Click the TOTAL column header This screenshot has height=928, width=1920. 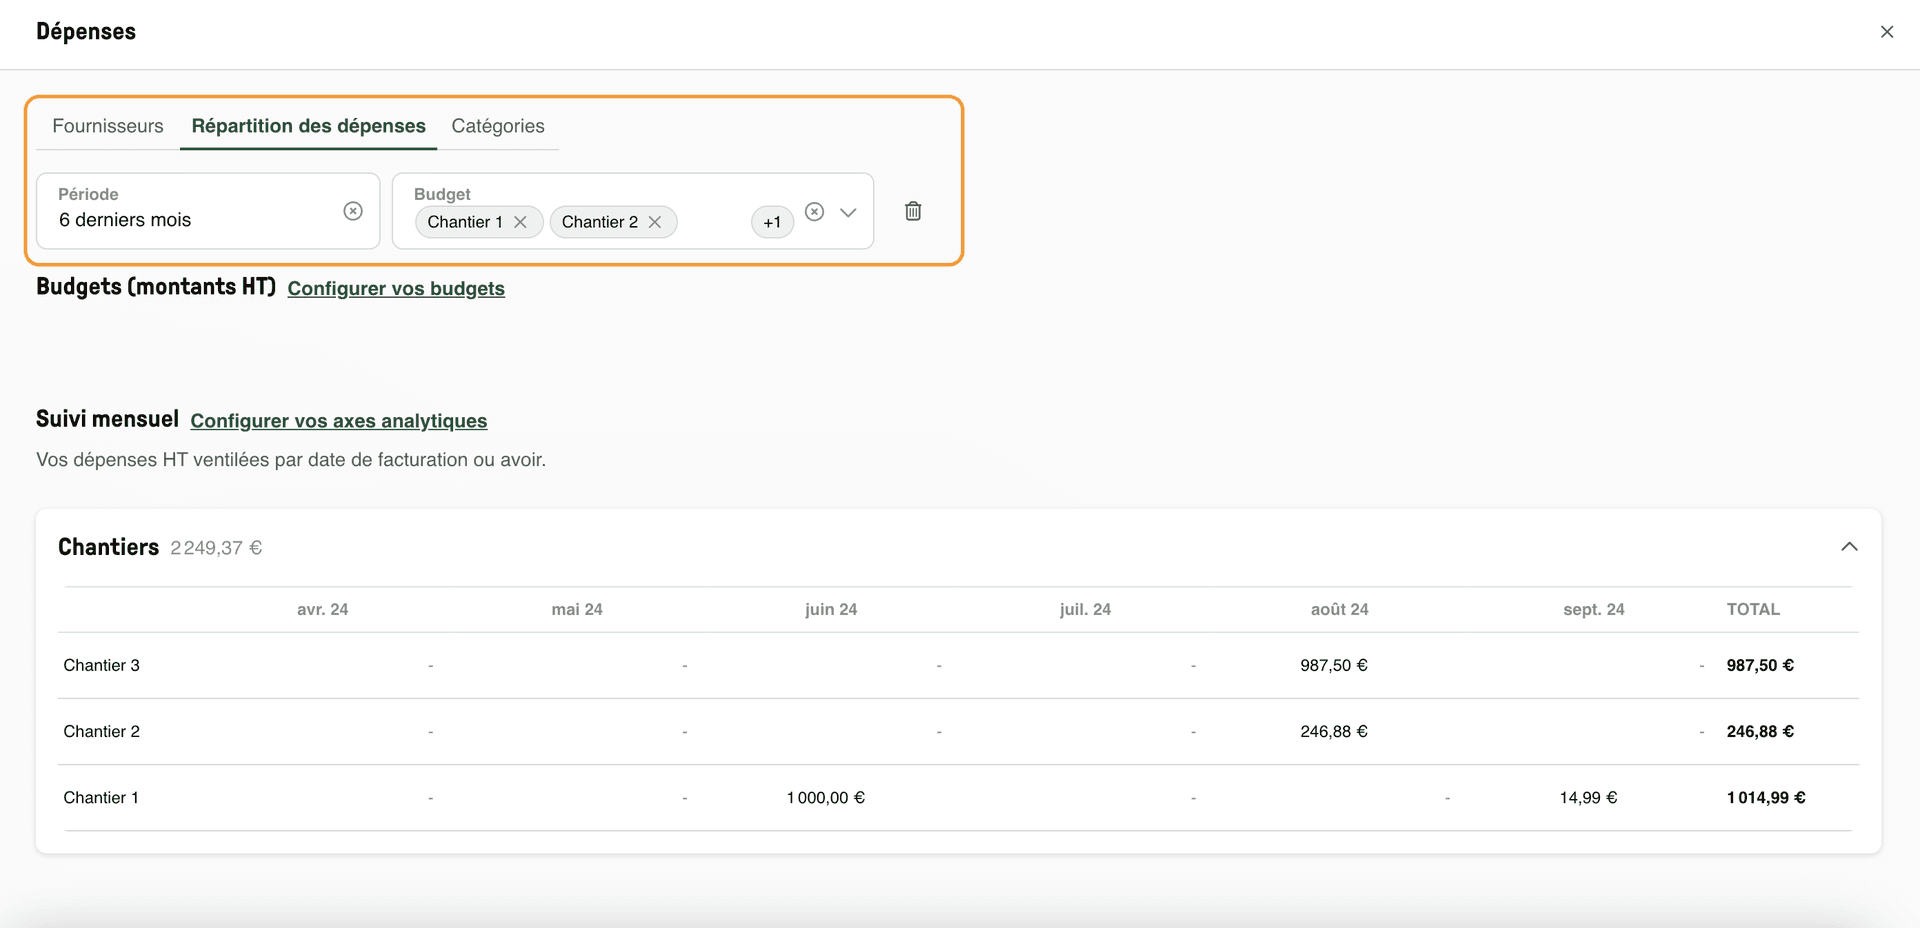pyautogui.click(x=1753, y=609)
